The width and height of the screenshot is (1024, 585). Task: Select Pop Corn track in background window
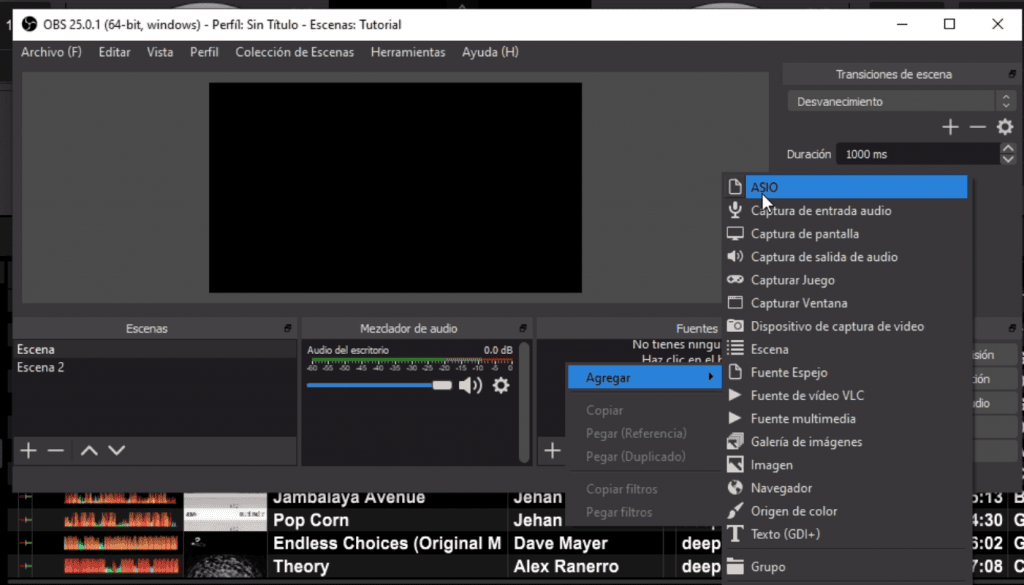coord(311,520)
